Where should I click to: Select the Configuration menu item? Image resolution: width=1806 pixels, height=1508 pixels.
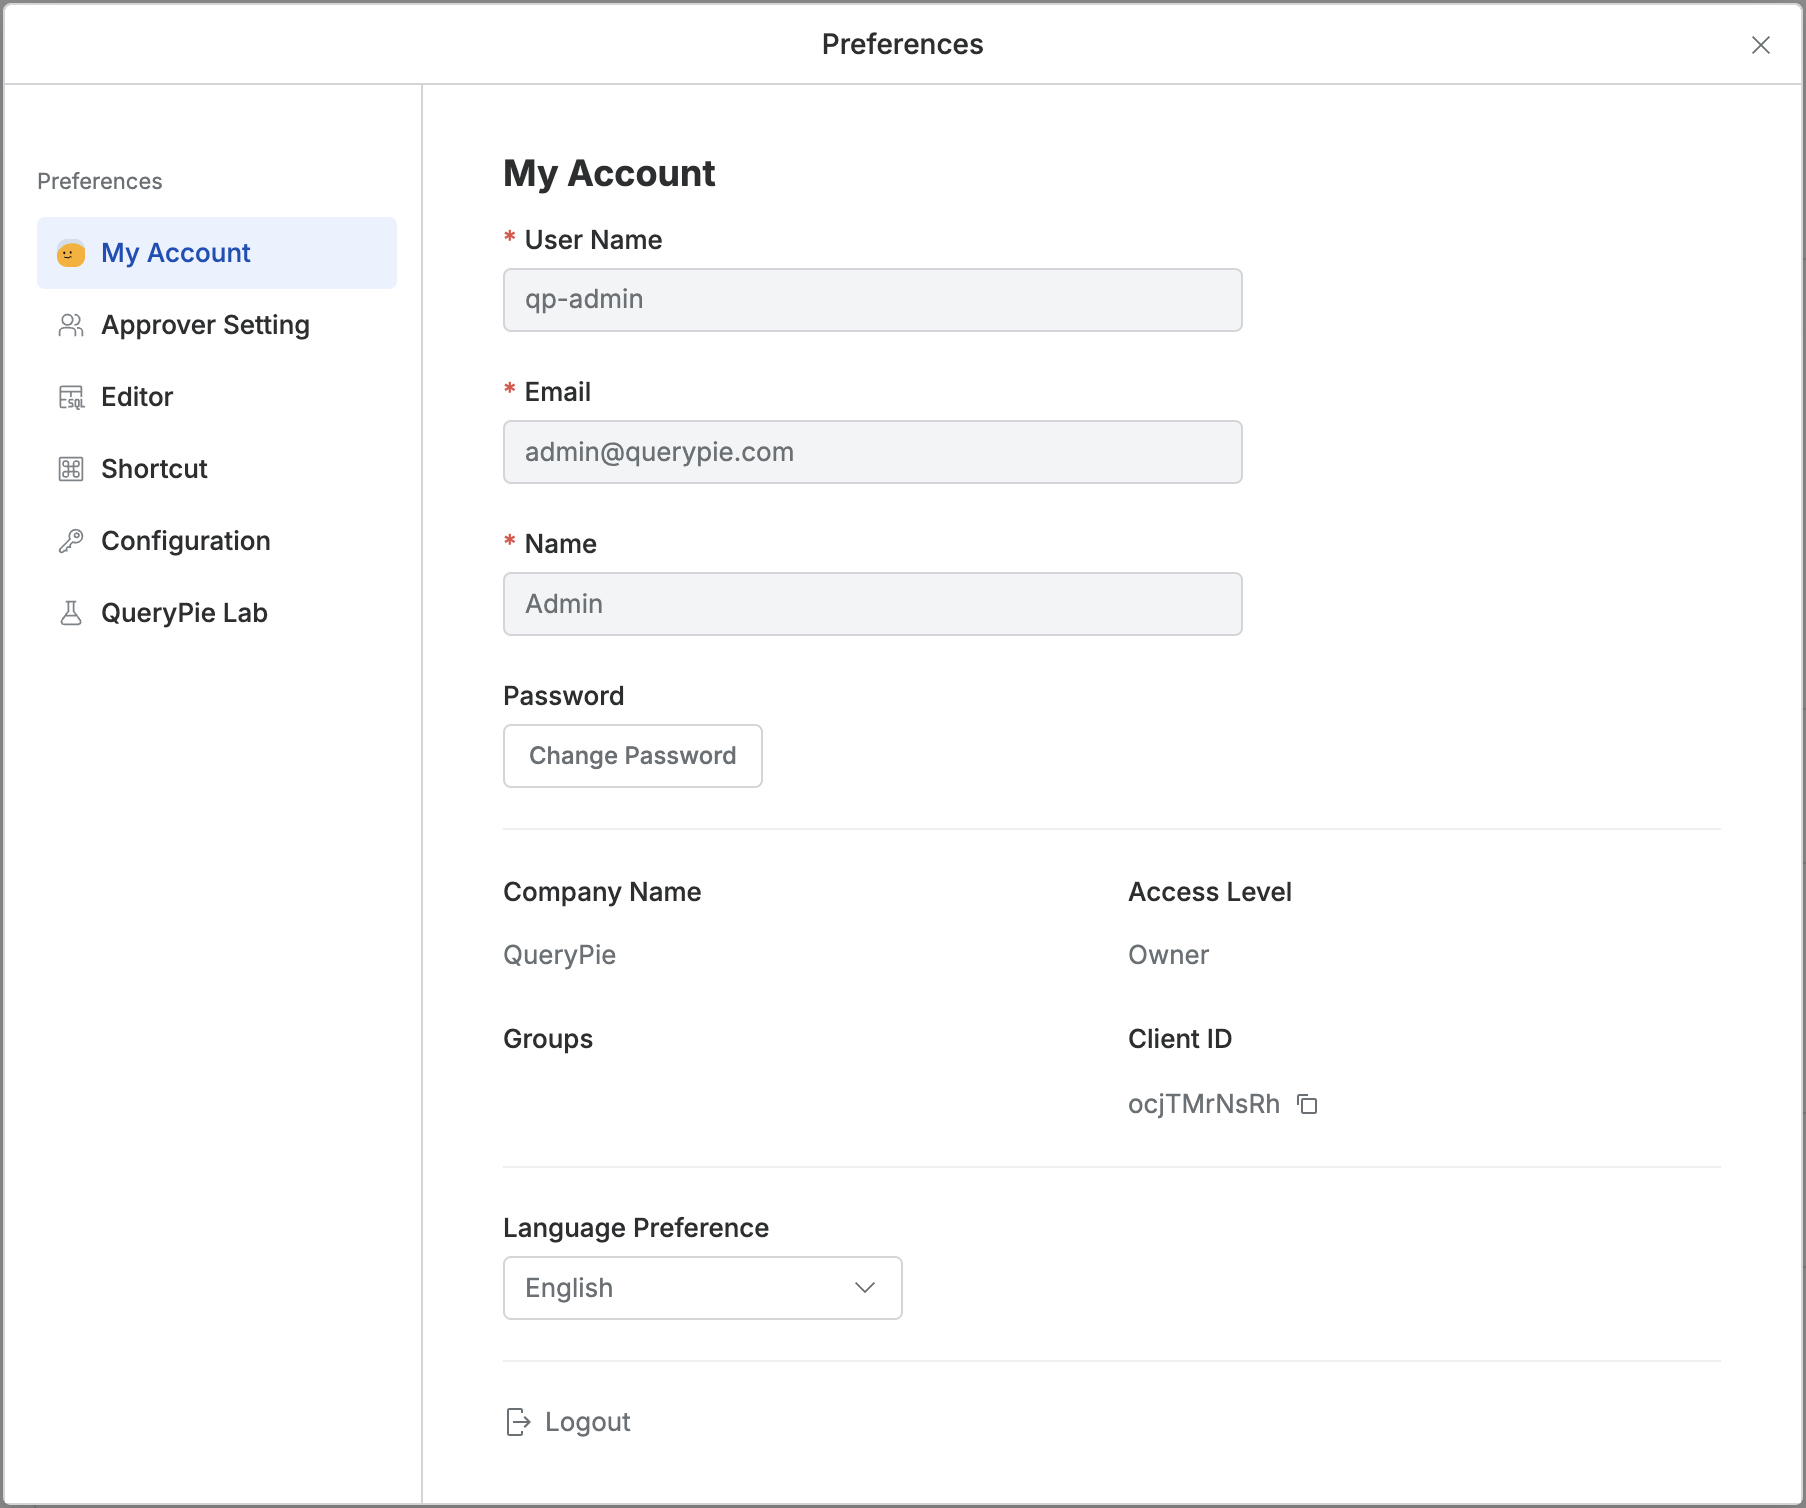coord(186,542)
